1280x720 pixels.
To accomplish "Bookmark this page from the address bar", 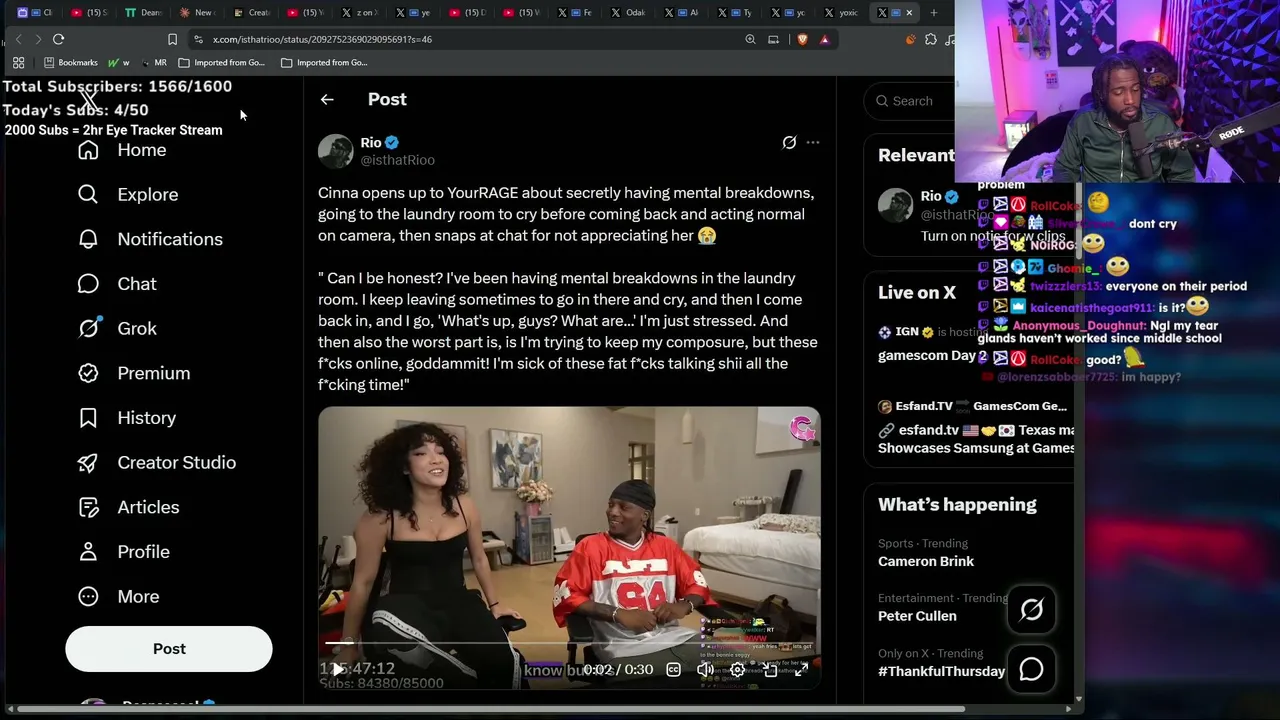I will click(x=172, y=39).
